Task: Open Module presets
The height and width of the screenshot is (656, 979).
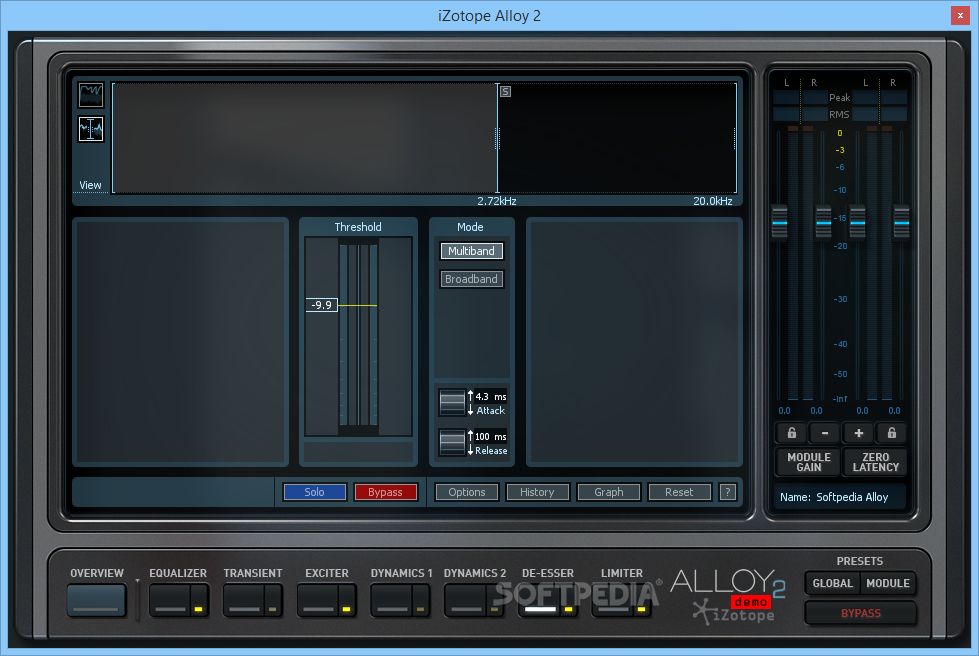Action: [888, 583]
